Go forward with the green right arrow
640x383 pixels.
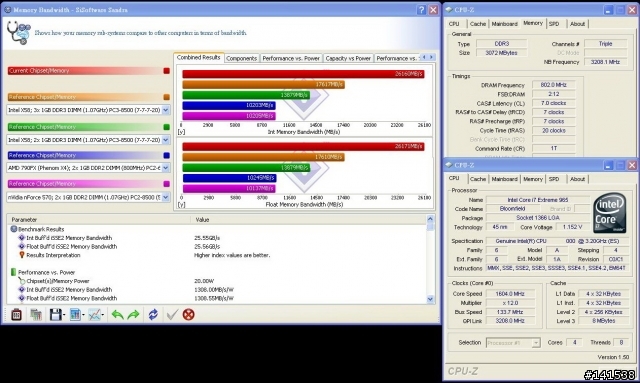[x=133, y=314]
